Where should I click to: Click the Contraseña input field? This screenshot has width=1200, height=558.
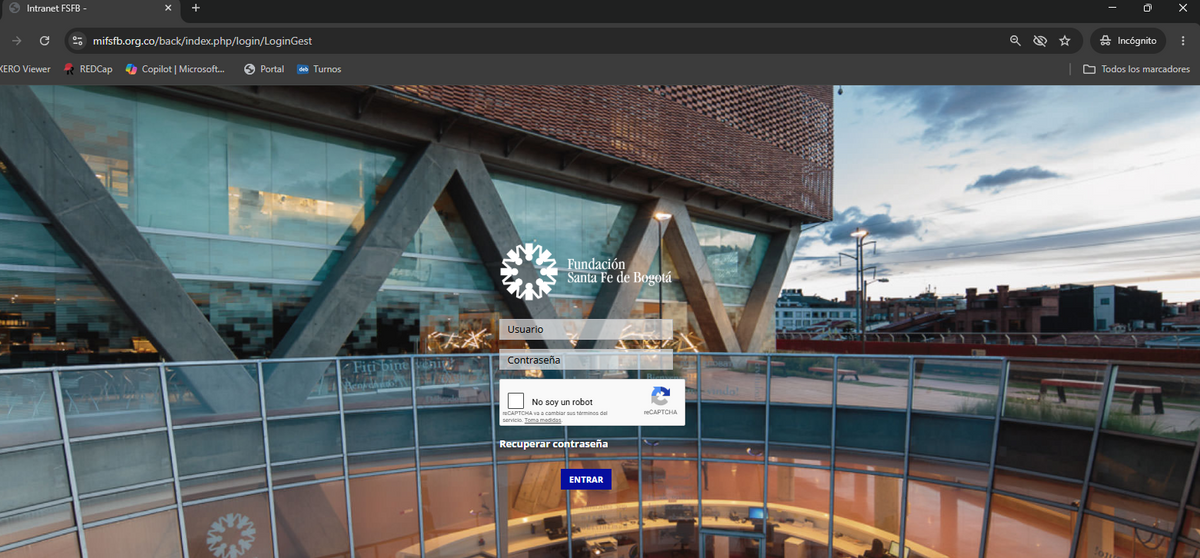click(x=586, y=360)
